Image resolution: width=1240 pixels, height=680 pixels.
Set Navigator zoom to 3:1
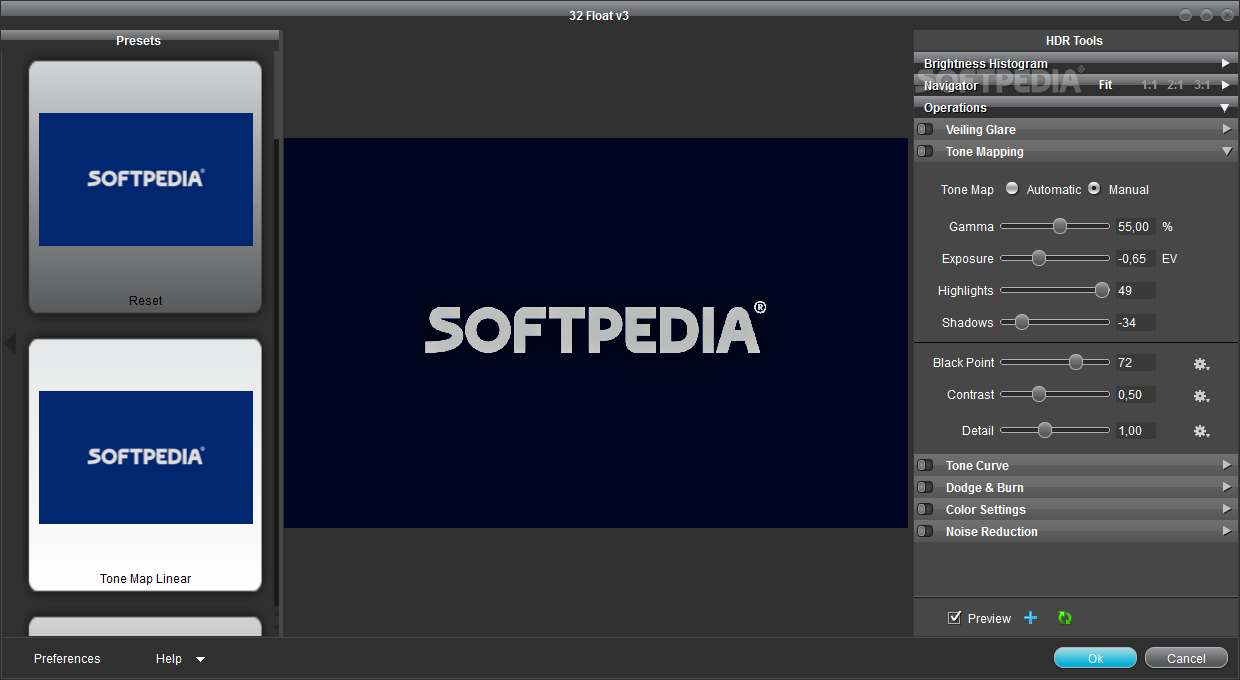[x=1201, y=85]
